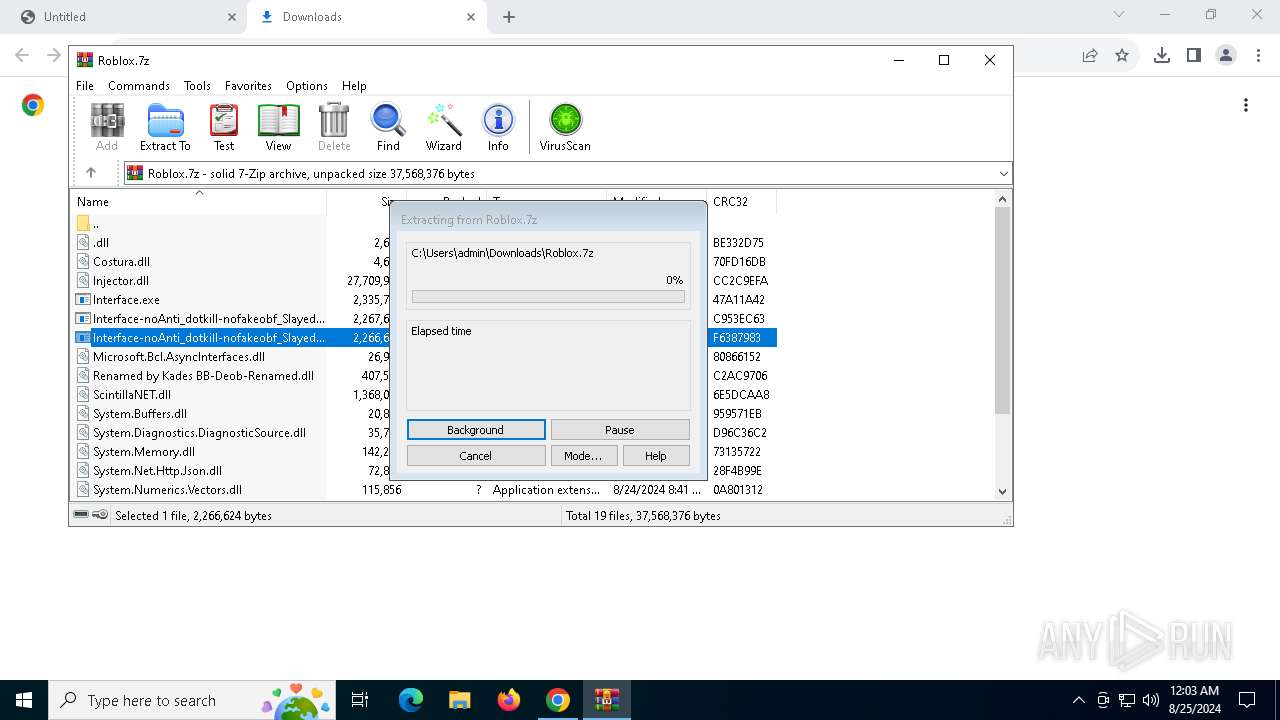The width and height of the screenshot is (1280, 720).
Task: Open the File menu
Action: point(85,86)
